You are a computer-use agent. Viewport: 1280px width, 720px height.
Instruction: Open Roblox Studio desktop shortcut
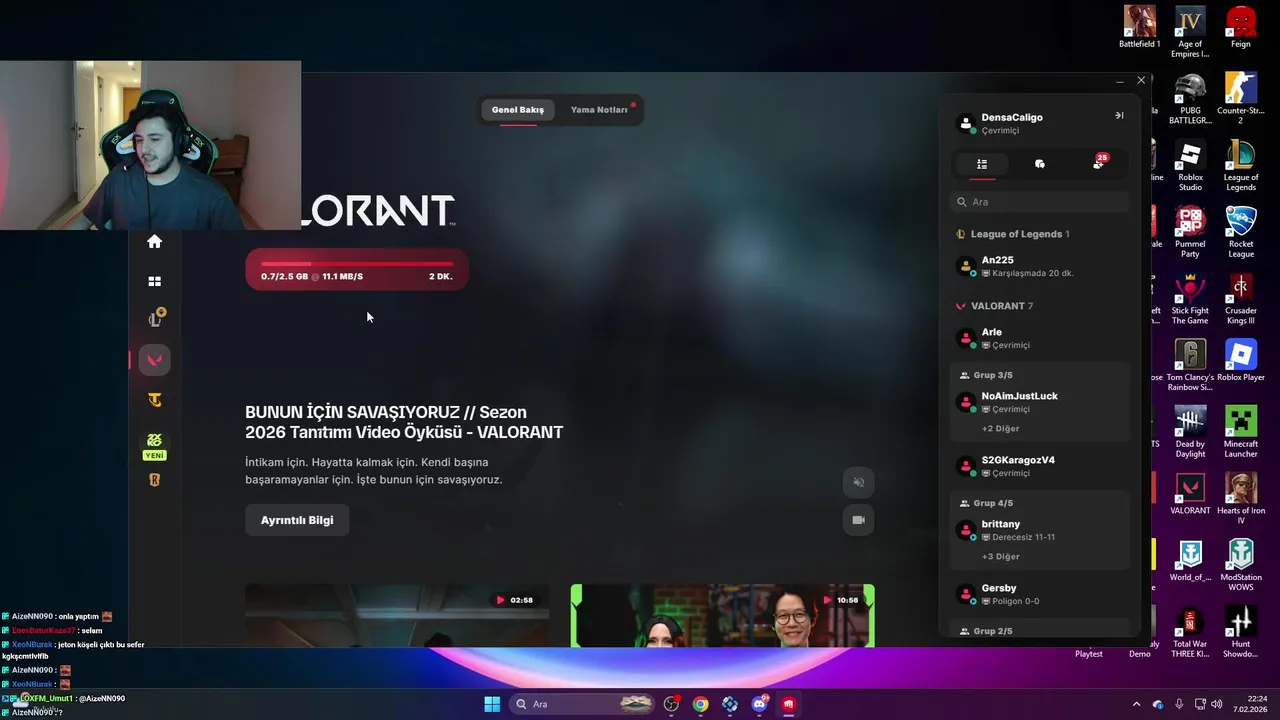click(x=1190, y=166)
